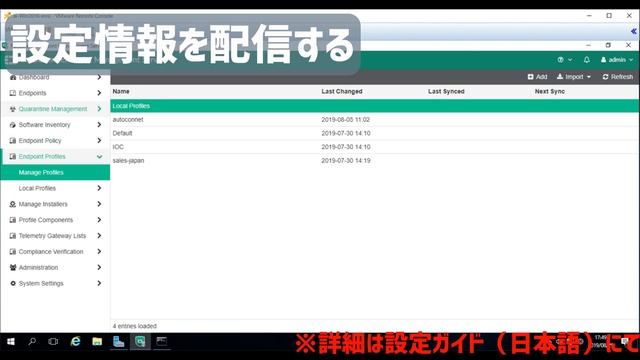Open the help question mark menu

click(x=564, y=60)
